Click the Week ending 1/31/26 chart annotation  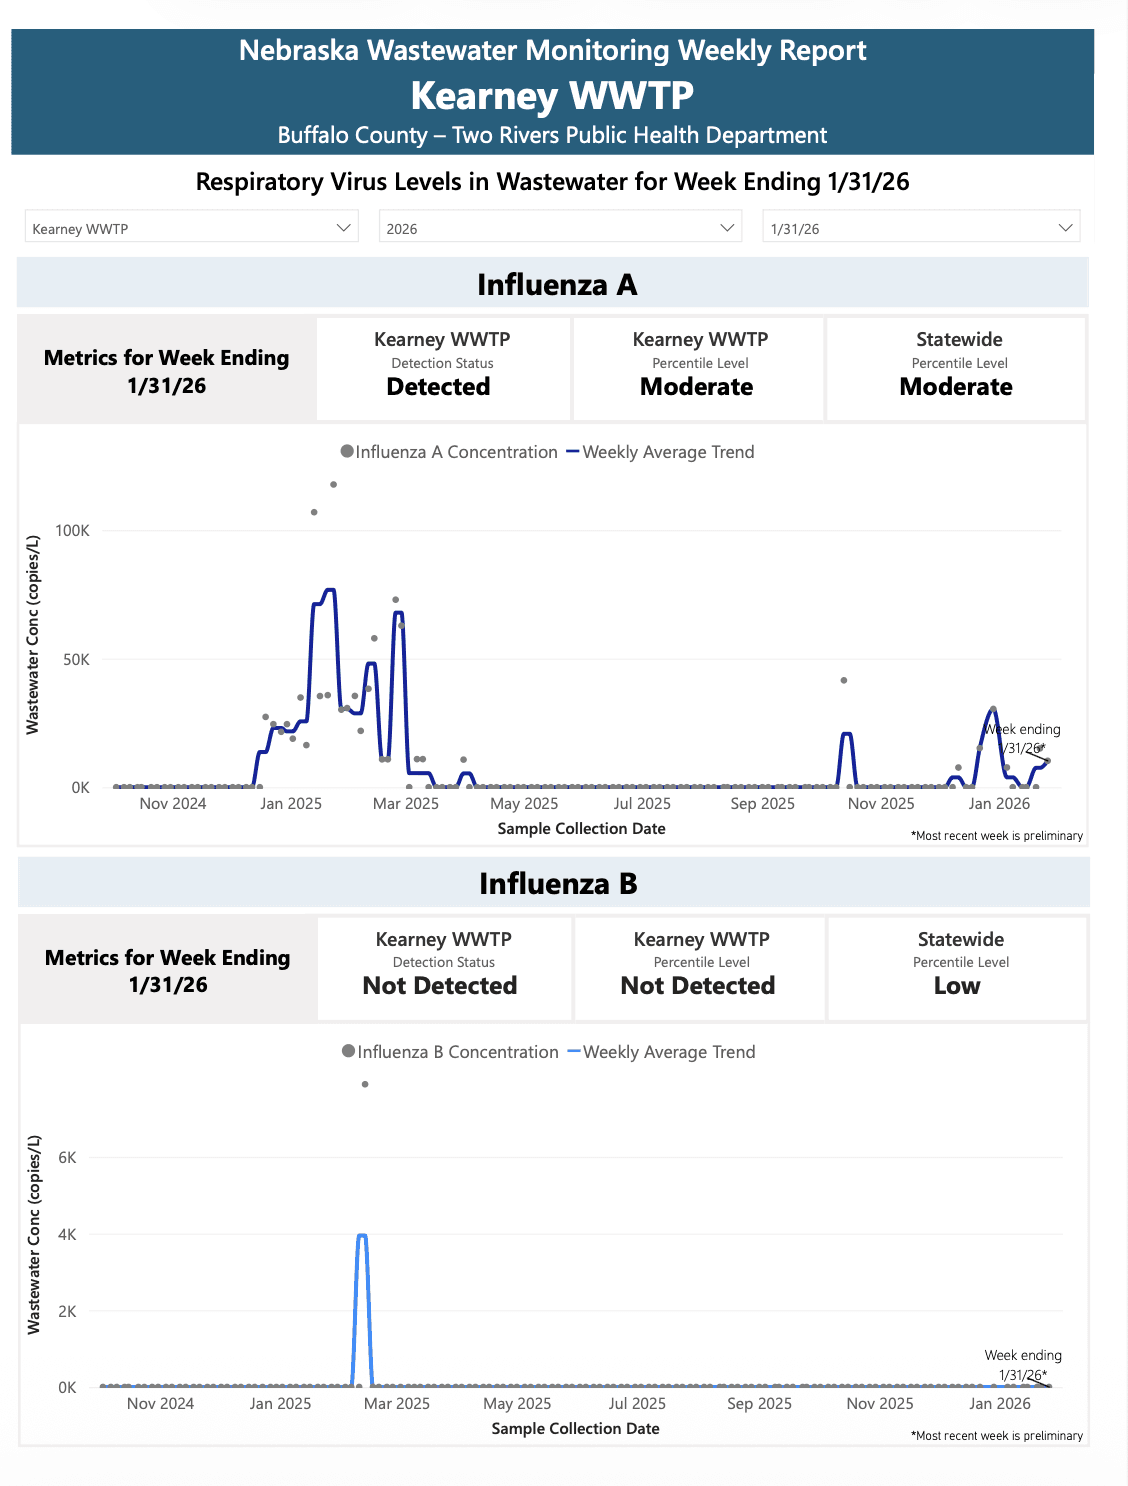click(1020, 738)
